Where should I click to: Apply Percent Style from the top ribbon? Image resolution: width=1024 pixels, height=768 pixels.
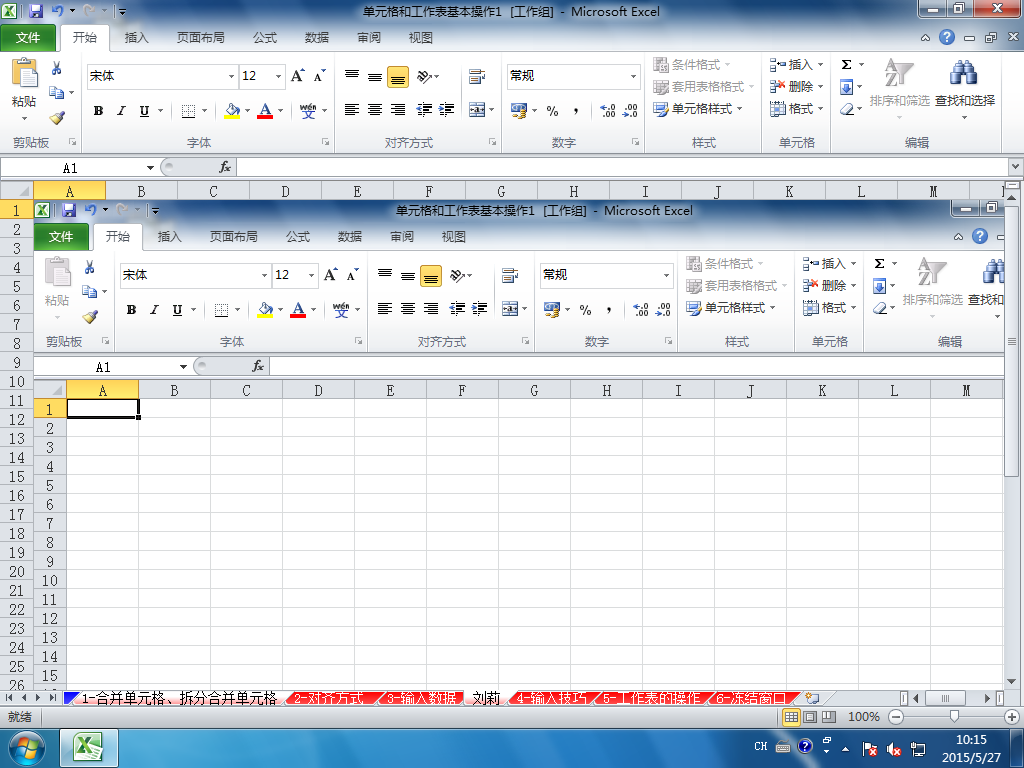click(552, 110)
